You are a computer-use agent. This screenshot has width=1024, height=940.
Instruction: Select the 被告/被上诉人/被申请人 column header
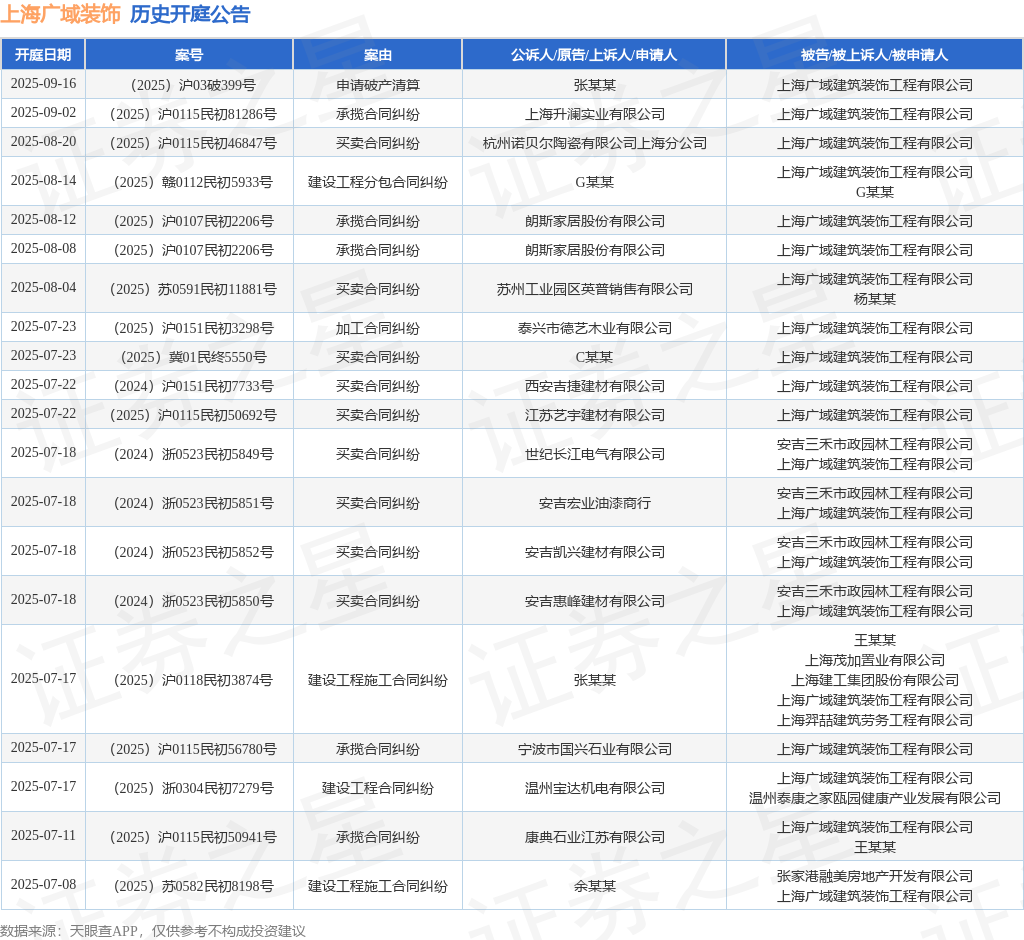click(x=874, y=55)
